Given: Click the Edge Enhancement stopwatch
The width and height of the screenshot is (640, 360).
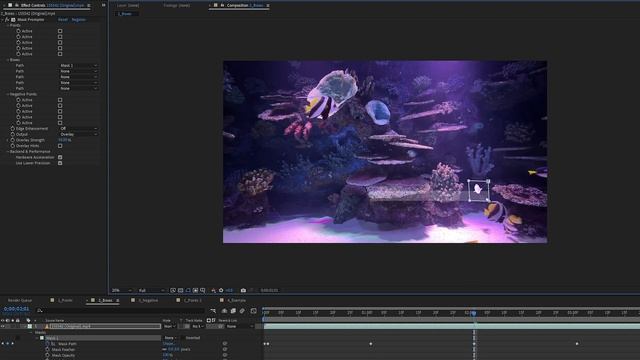Looking at the screenshot, I should [x=13, y=129].
